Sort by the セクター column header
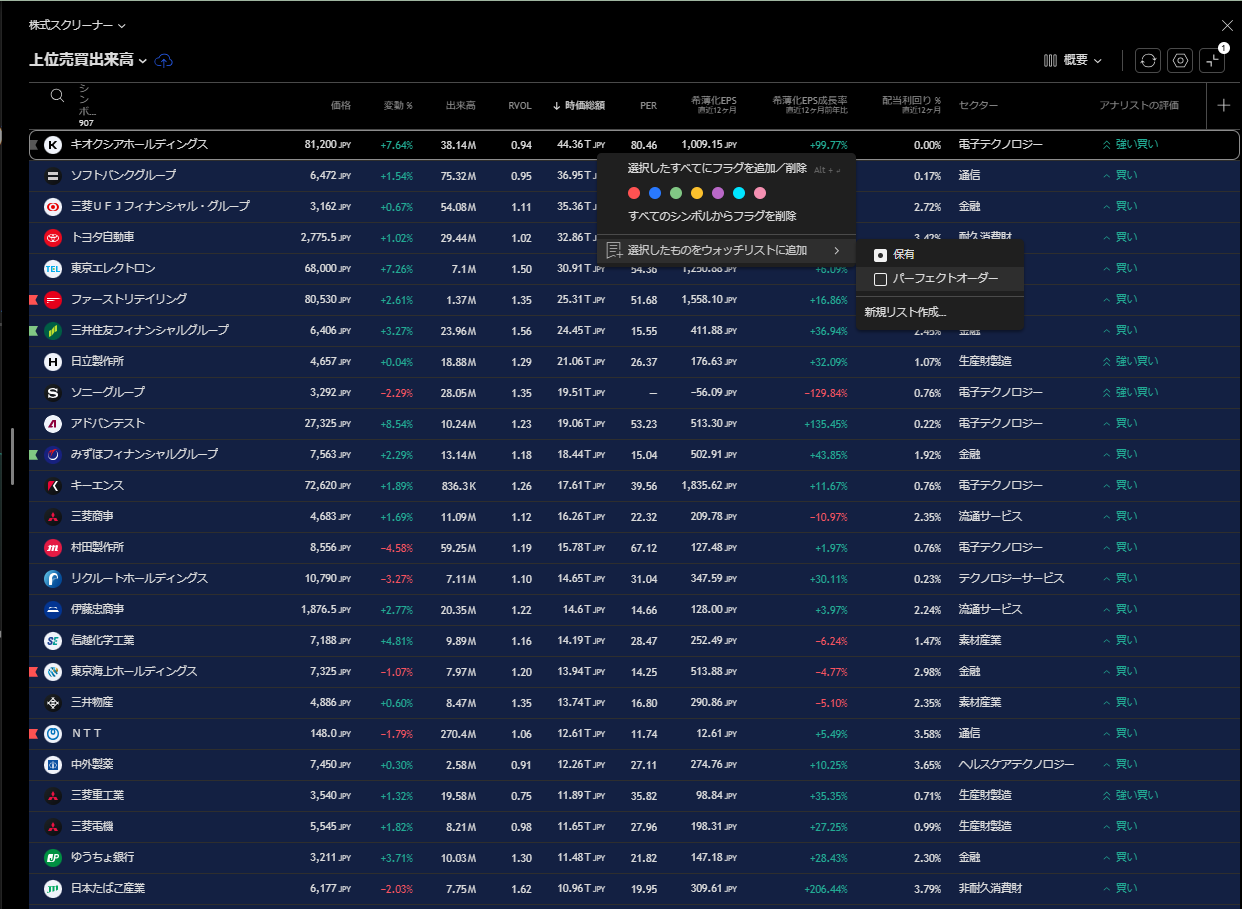The image size is (1242, 909). coord(978,105)
